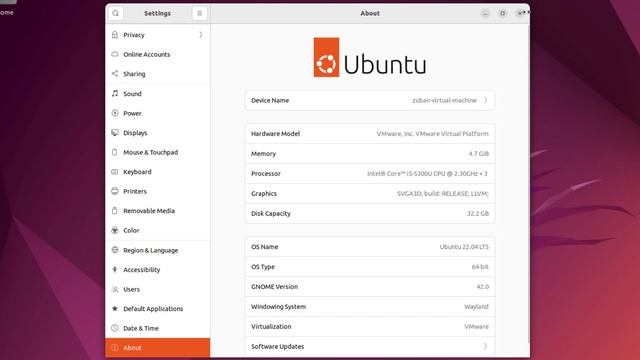
Task: Click the Online Accounts cloud icon
Action: (115, 54)
